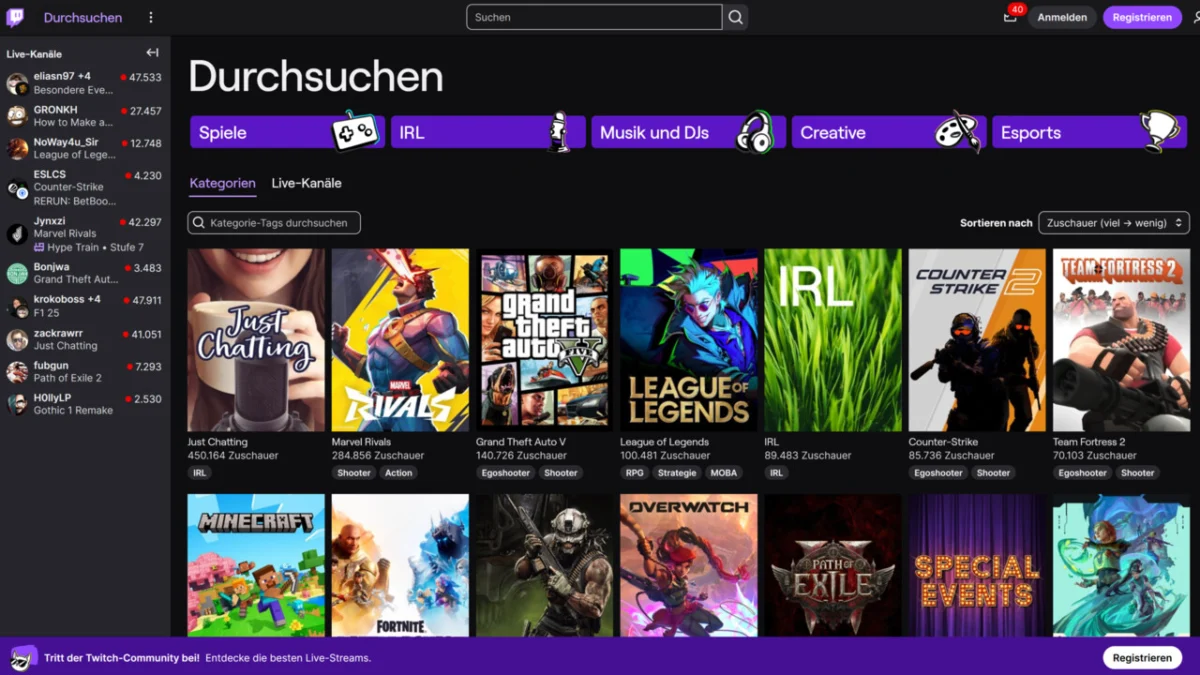Click the magnifier search button
The image size is (1200, 675).
(735, 17)
